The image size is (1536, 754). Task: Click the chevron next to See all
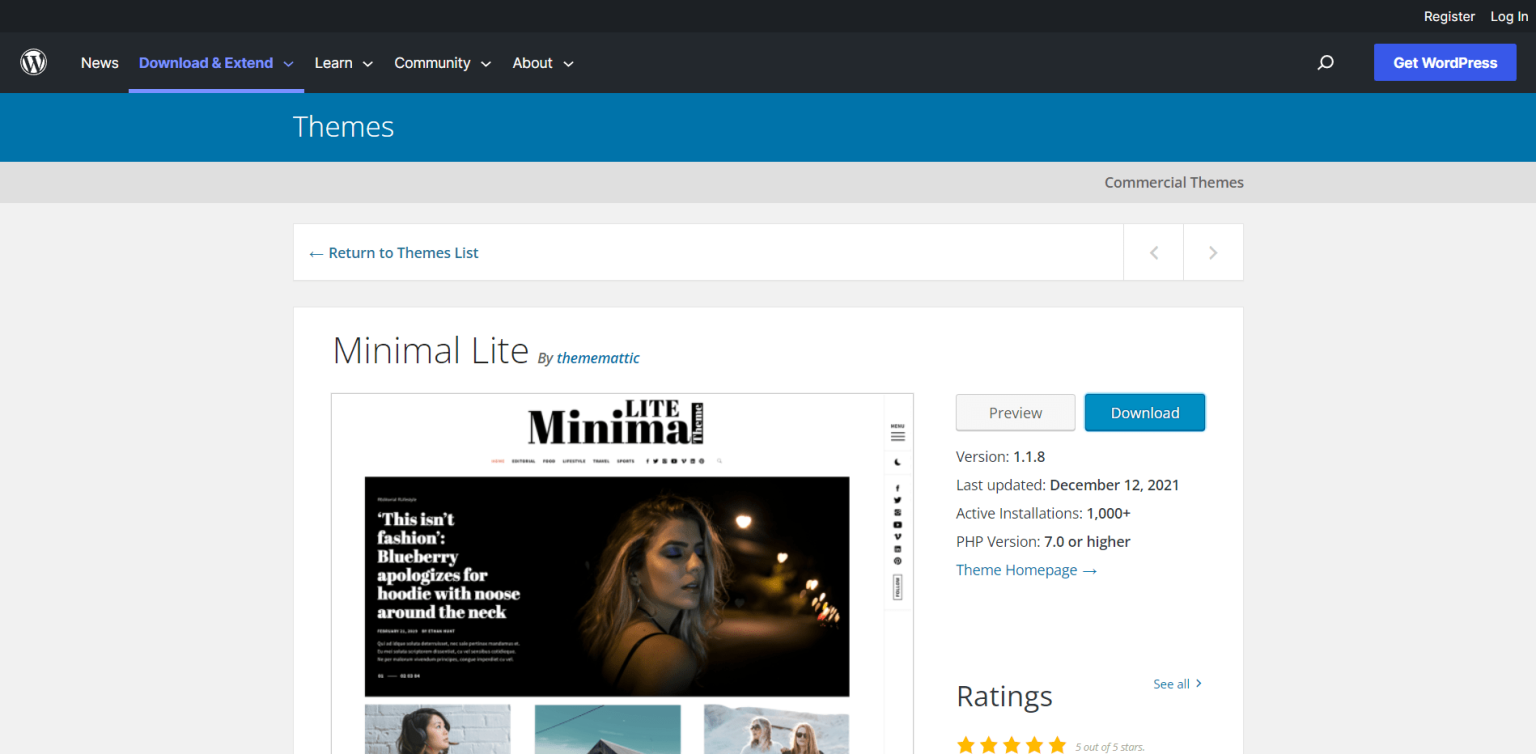(x=1198, y=683)
